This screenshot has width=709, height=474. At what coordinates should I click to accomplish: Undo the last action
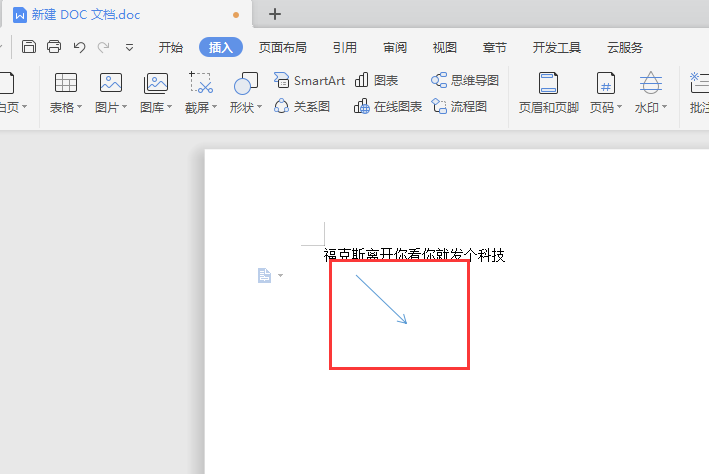coord(79,47)
